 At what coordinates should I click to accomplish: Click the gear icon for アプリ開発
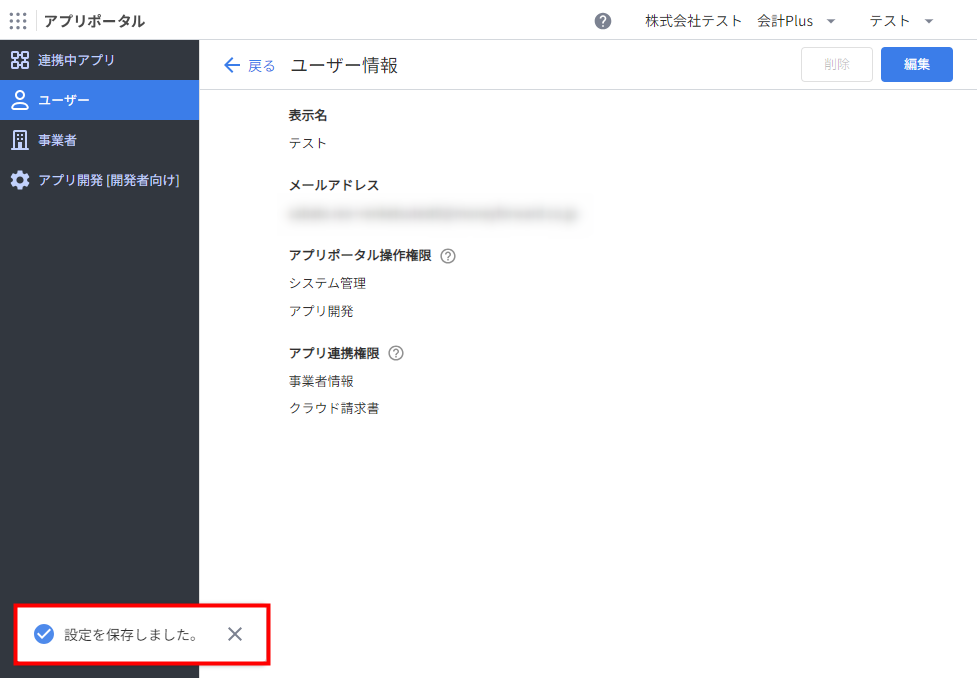coord(20,180)
